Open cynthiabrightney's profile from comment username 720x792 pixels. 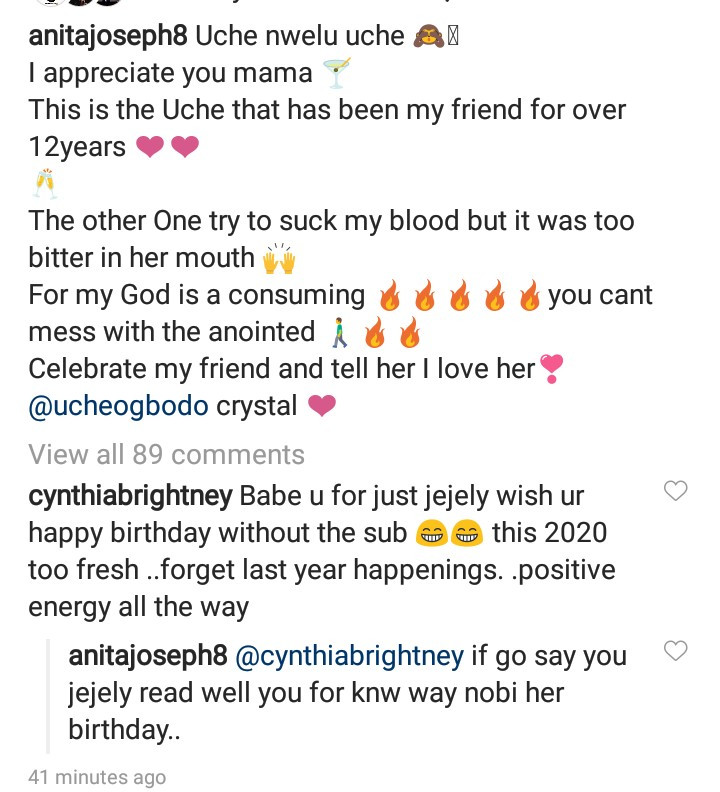point(130,496)
